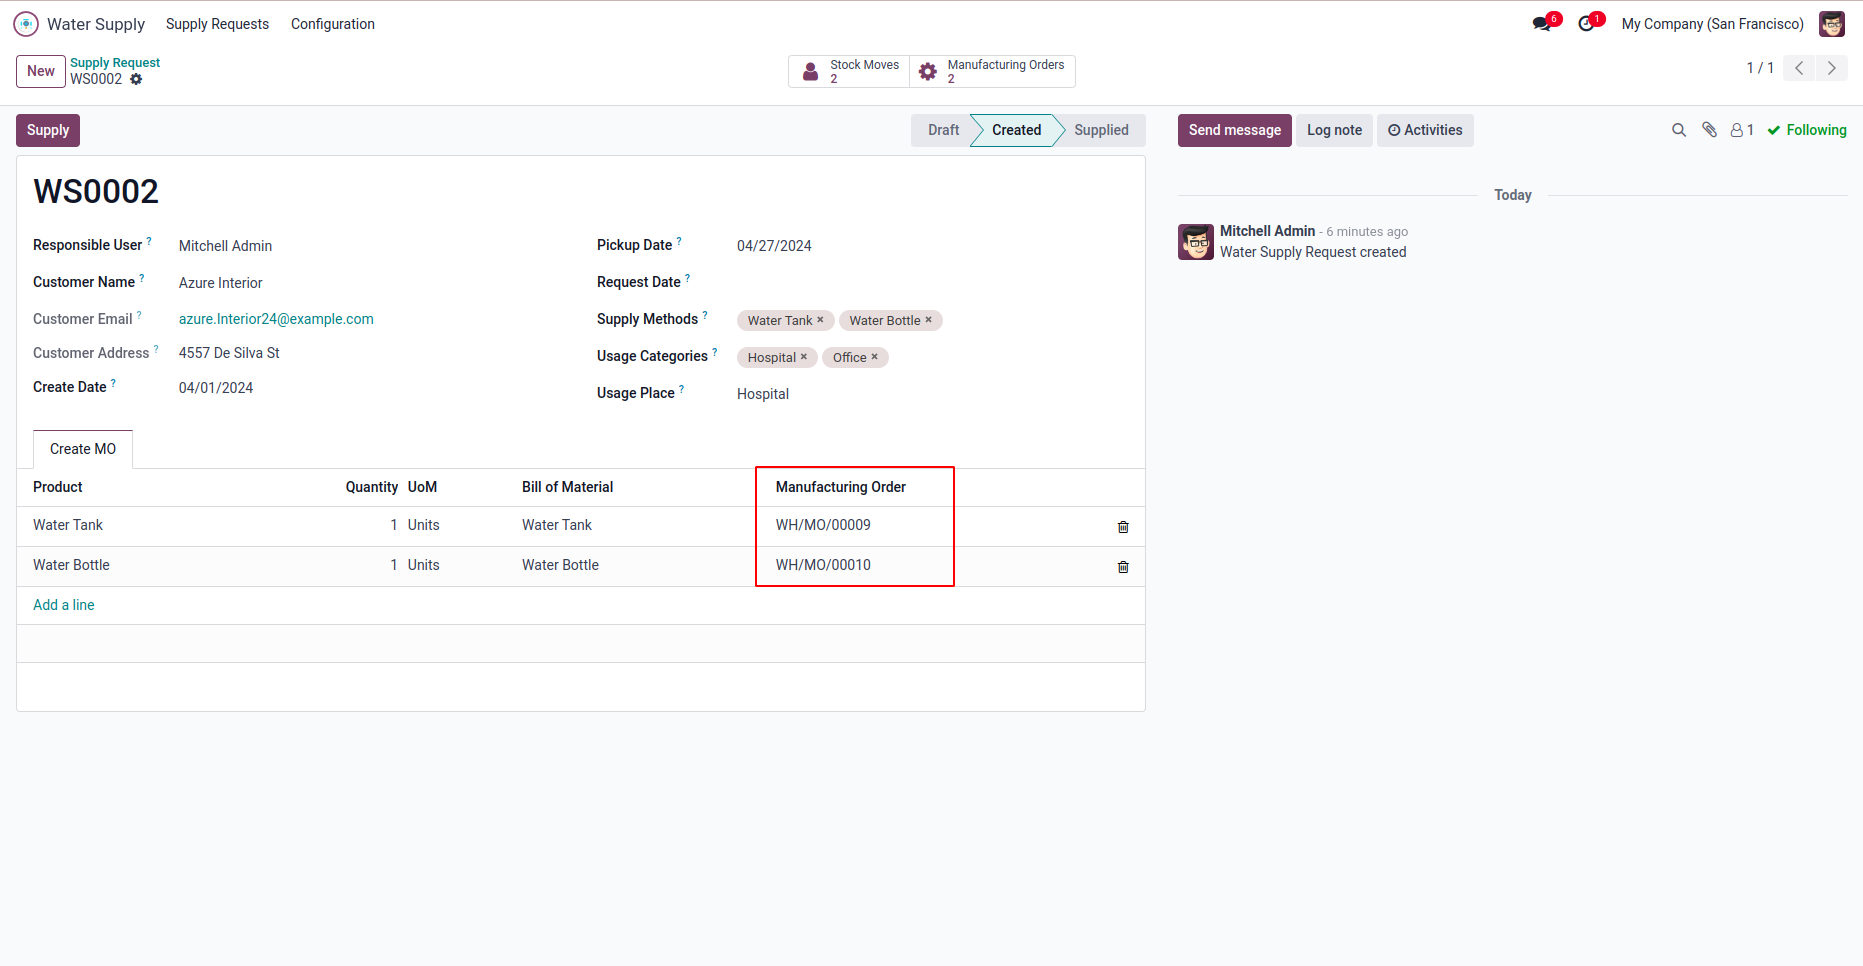Select the Water Tank product cell

tap(68, 525)
